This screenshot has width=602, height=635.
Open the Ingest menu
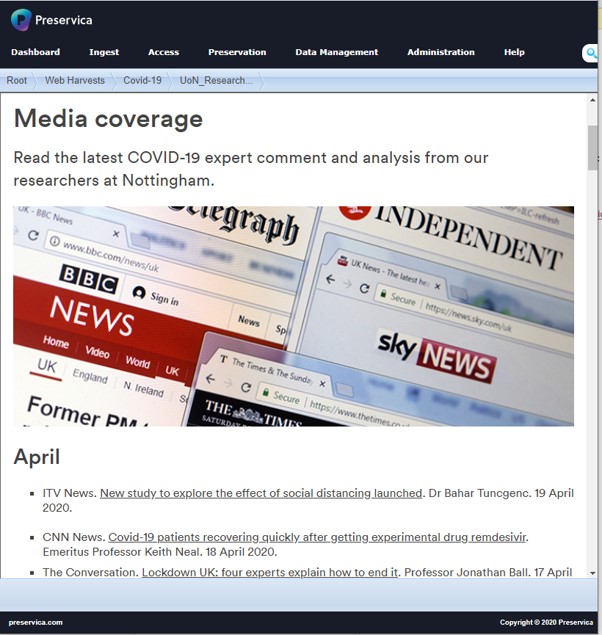104,52
